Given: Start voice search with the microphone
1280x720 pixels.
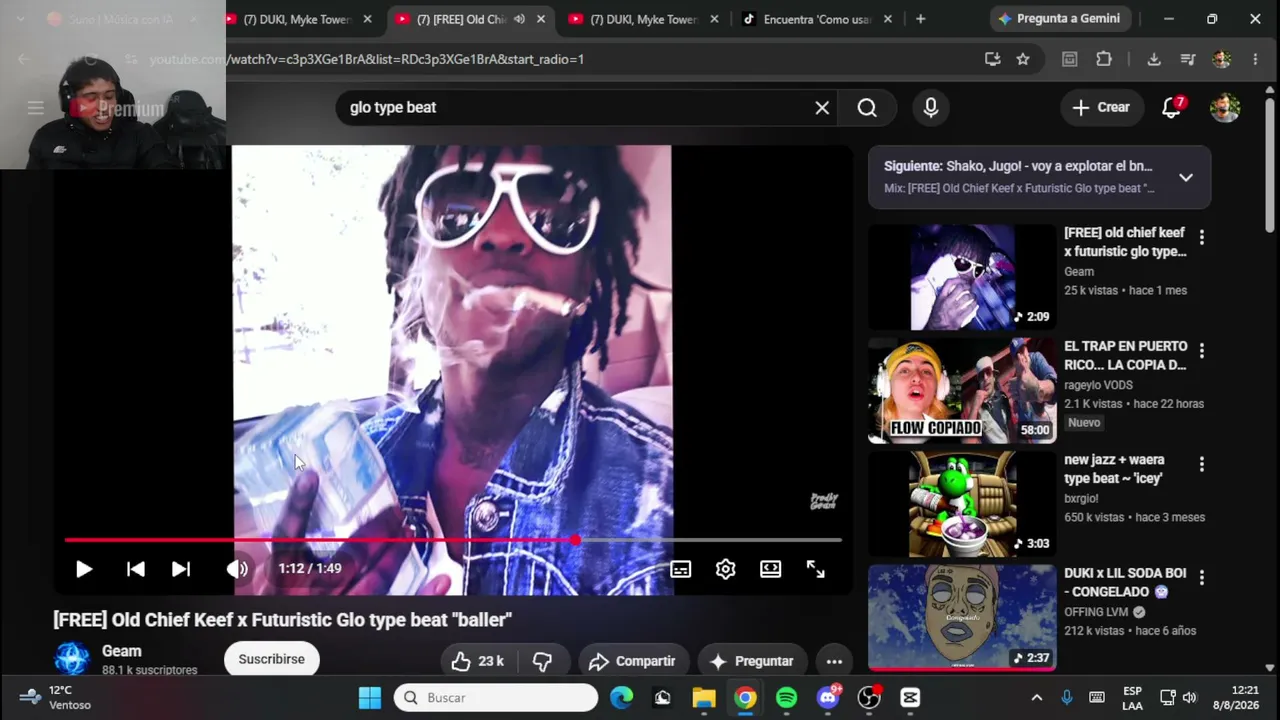Looking at the screenshot, I should (931, 108).
